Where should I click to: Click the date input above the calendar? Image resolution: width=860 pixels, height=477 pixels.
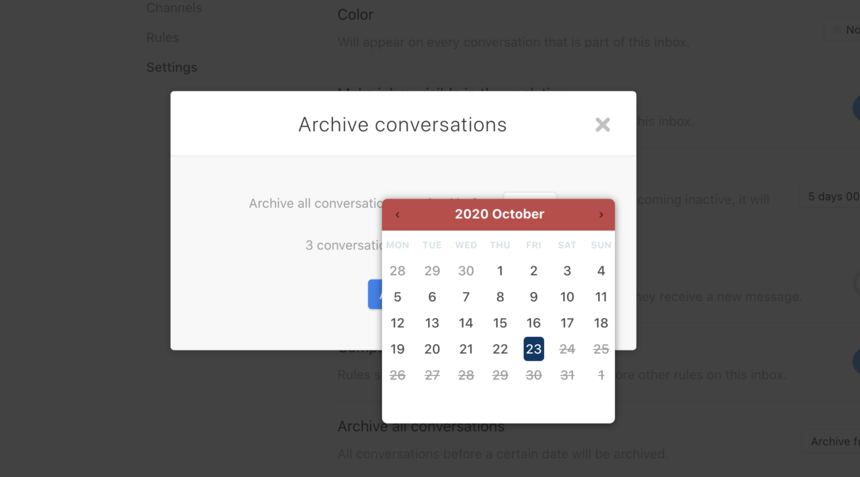coord(530,196)
